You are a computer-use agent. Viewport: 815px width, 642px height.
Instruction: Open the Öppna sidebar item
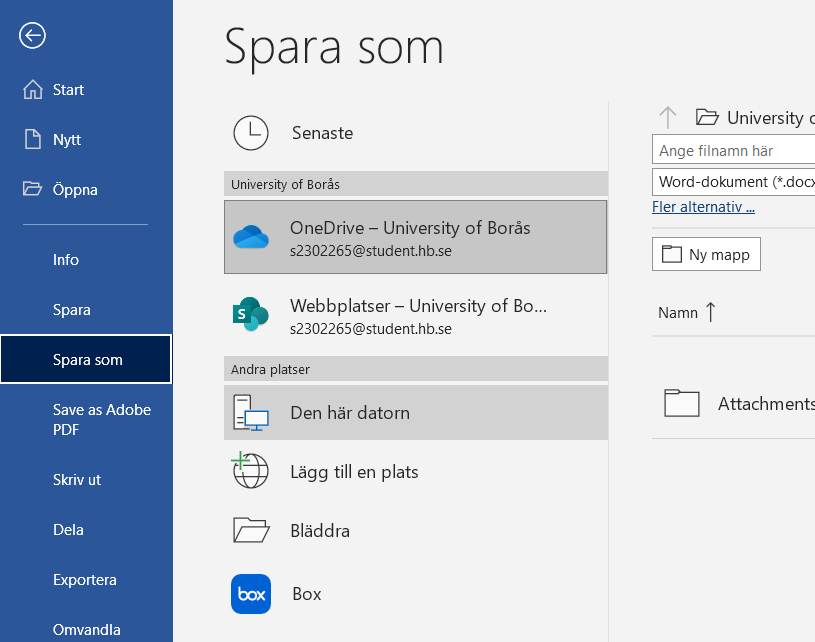coord(75,190)
